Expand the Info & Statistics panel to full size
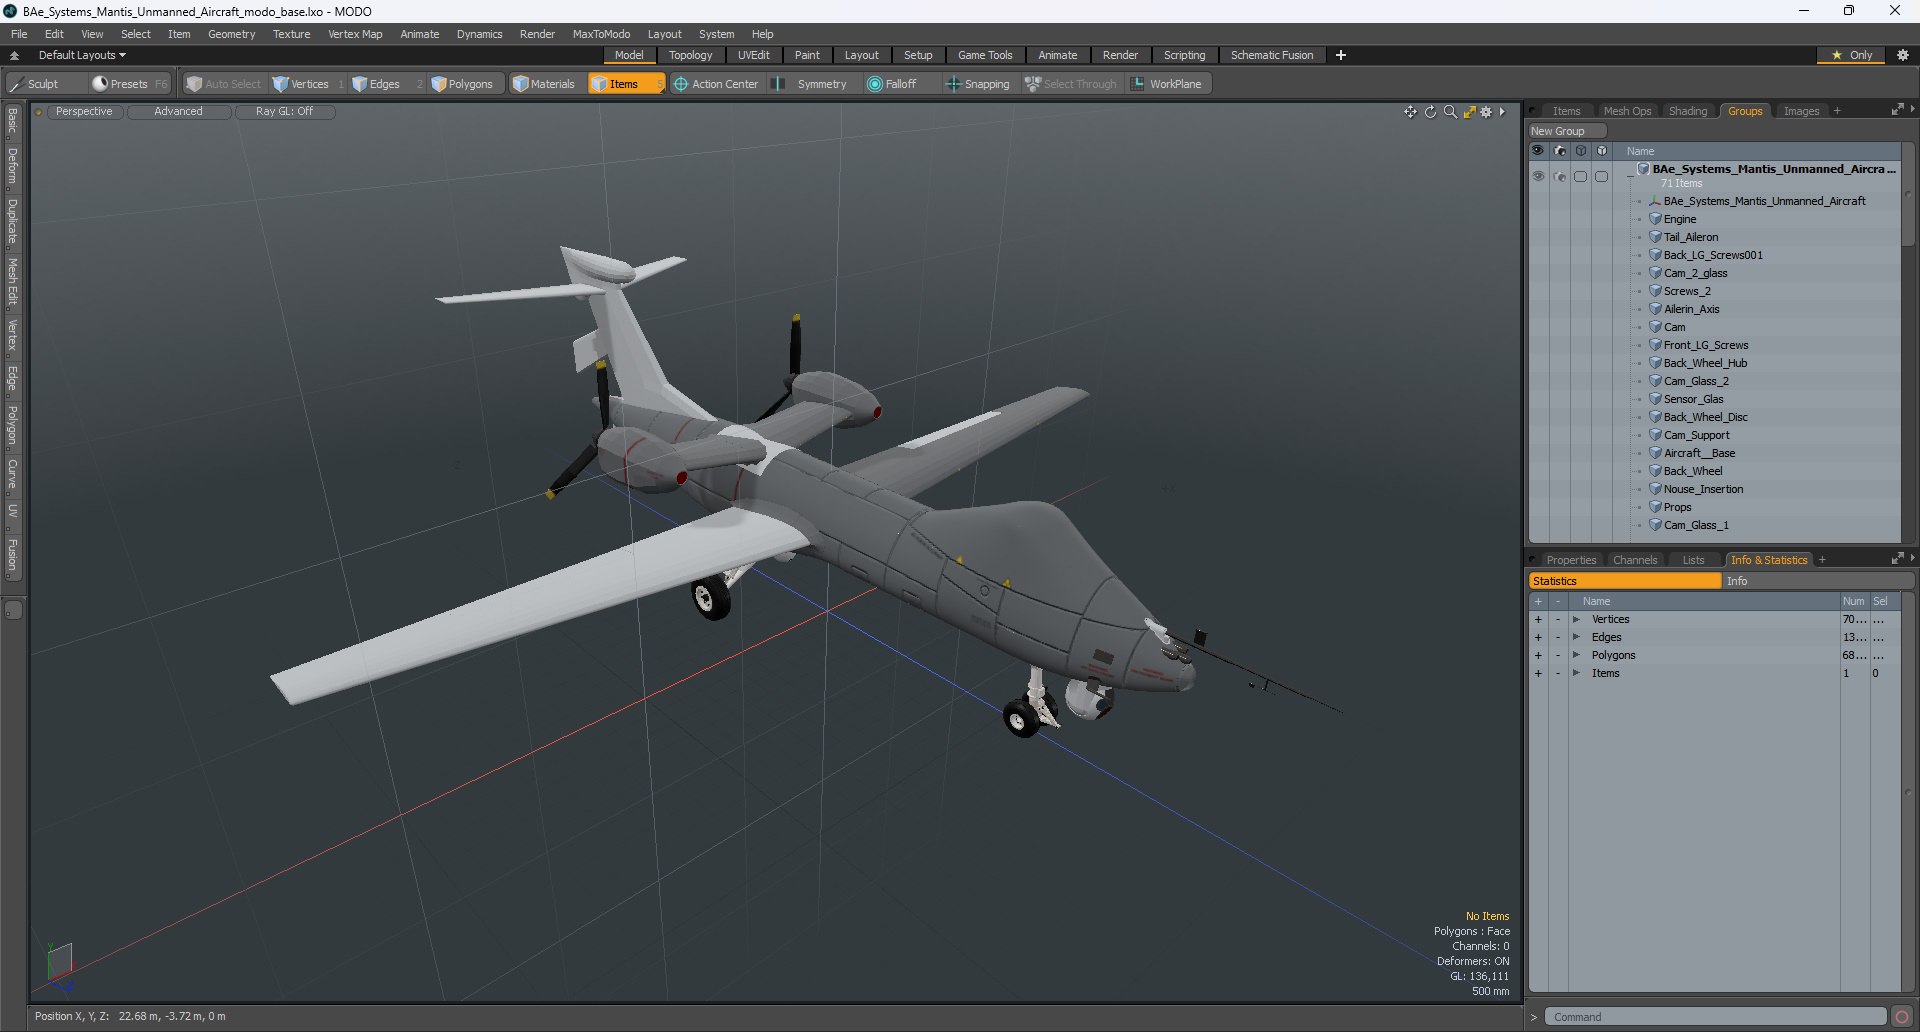Screen dimensions: 1920x1032 click(x=1897, y=559)
